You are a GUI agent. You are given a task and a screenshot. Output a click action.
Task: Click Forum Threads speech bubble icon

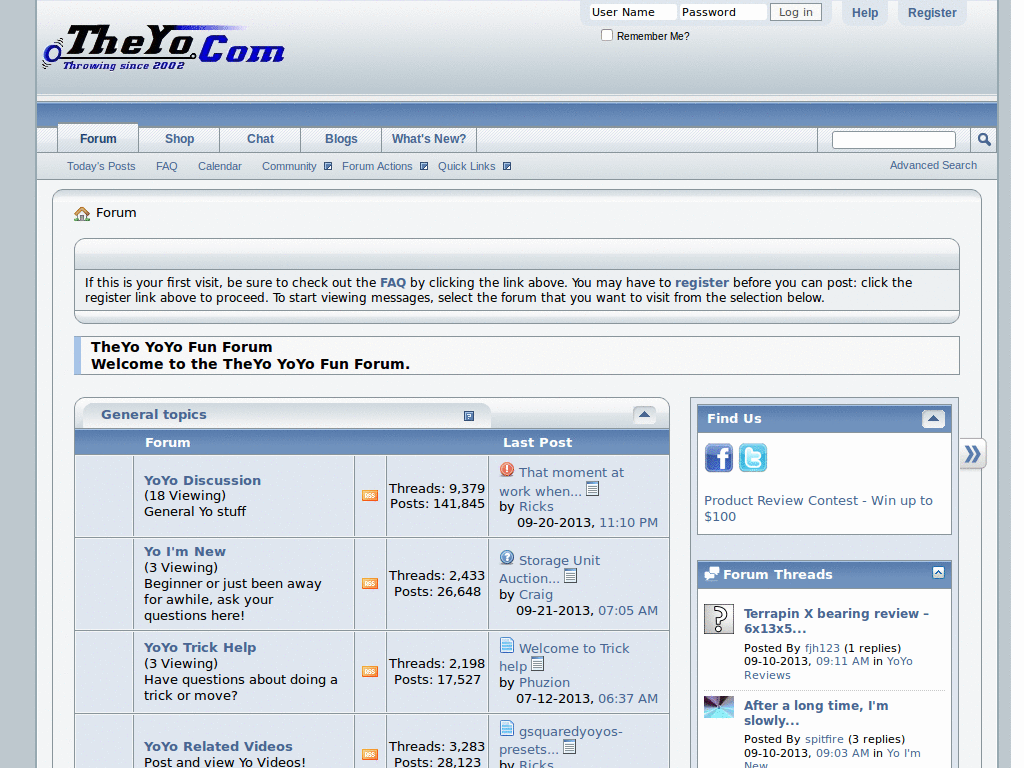point(711,574)
